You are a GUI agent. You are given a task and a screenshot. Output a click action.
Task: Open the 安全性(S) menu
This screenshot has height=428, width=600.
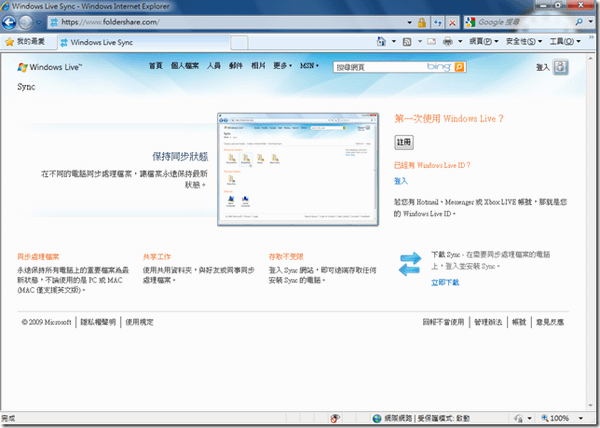point(524,41)
